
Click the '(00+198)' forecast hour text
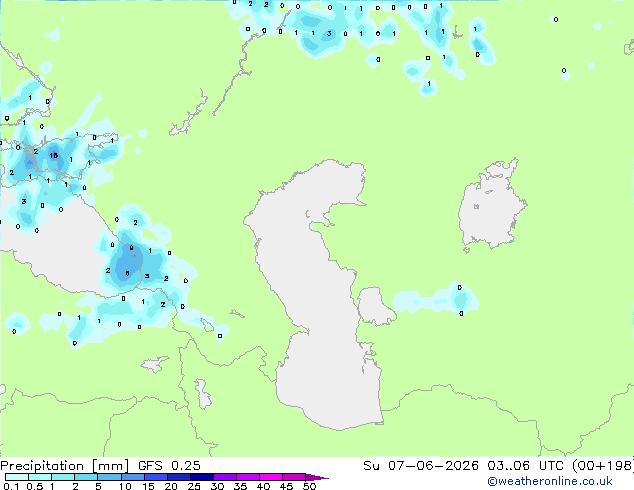(x=603, y=466)
